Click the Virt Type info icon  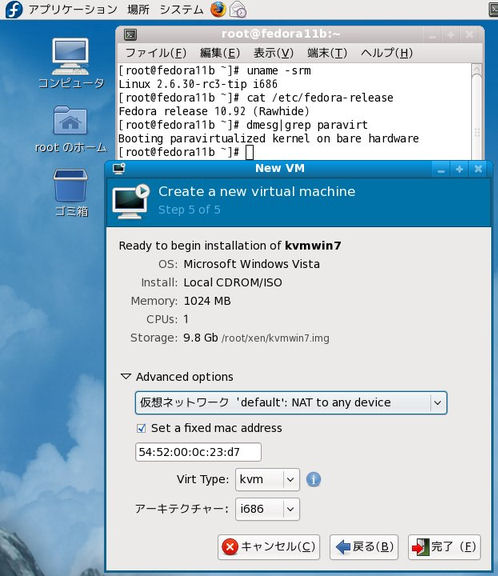click(313, 479)
